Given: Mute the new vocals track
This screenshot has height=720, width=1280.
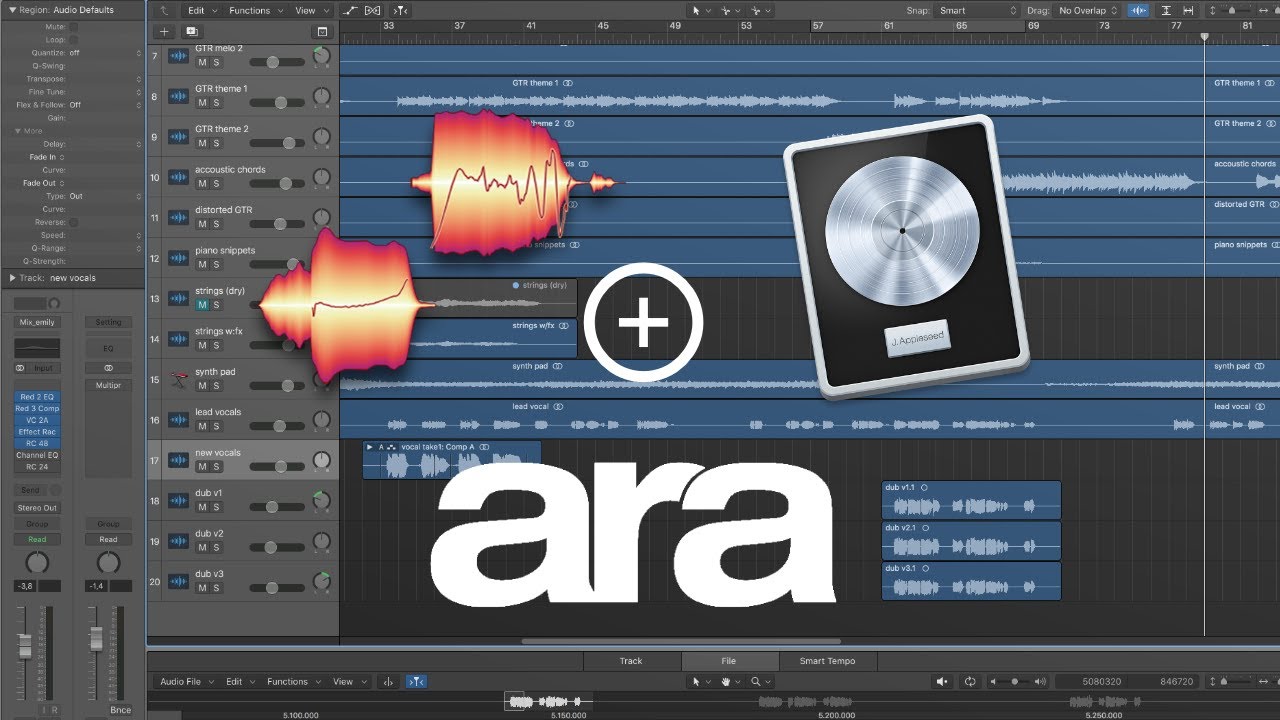Looking at the screenshot, I should pyautogui.click(x=202, y=467).
